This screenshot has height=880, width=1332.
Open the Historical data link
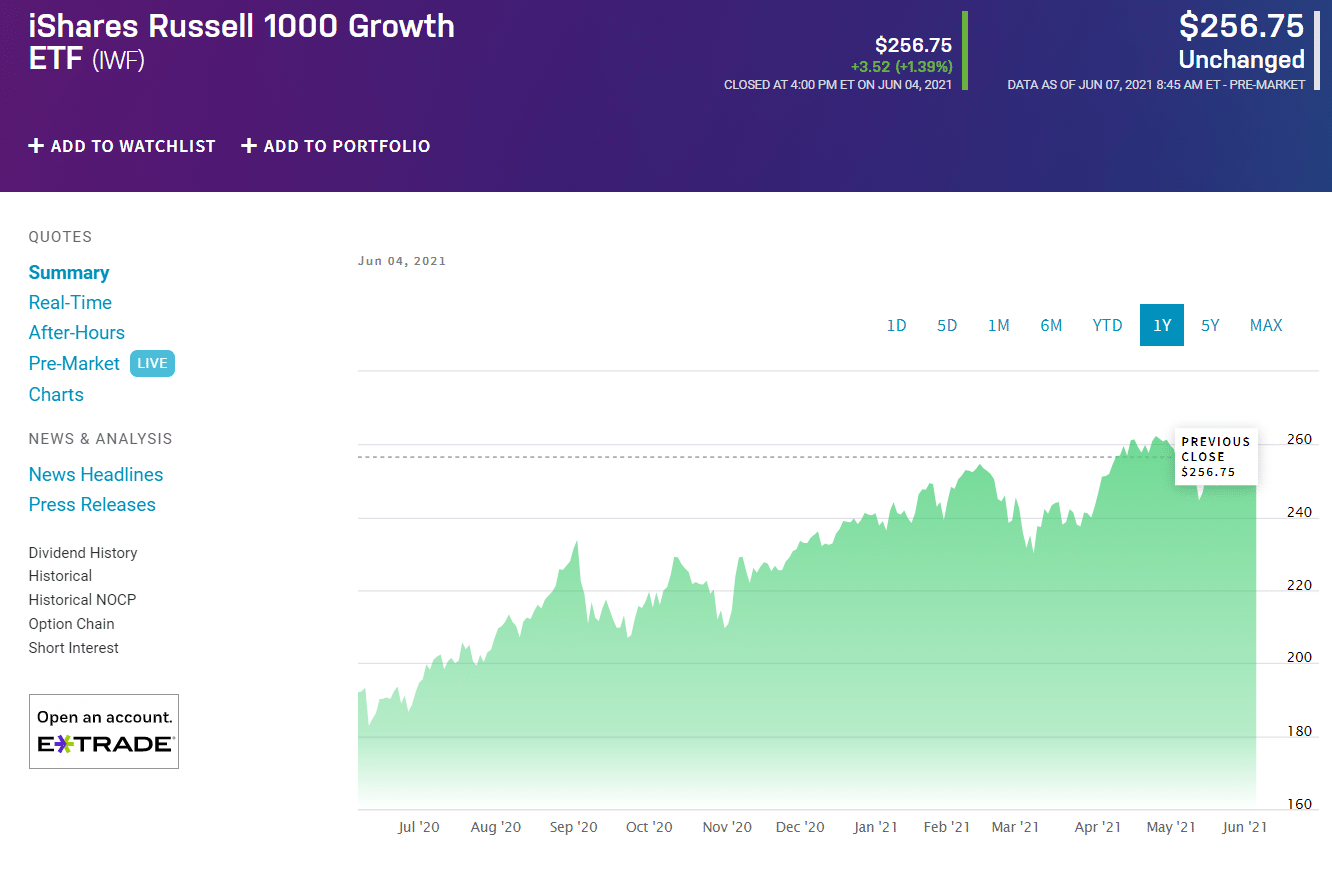(x=60, y=576)
